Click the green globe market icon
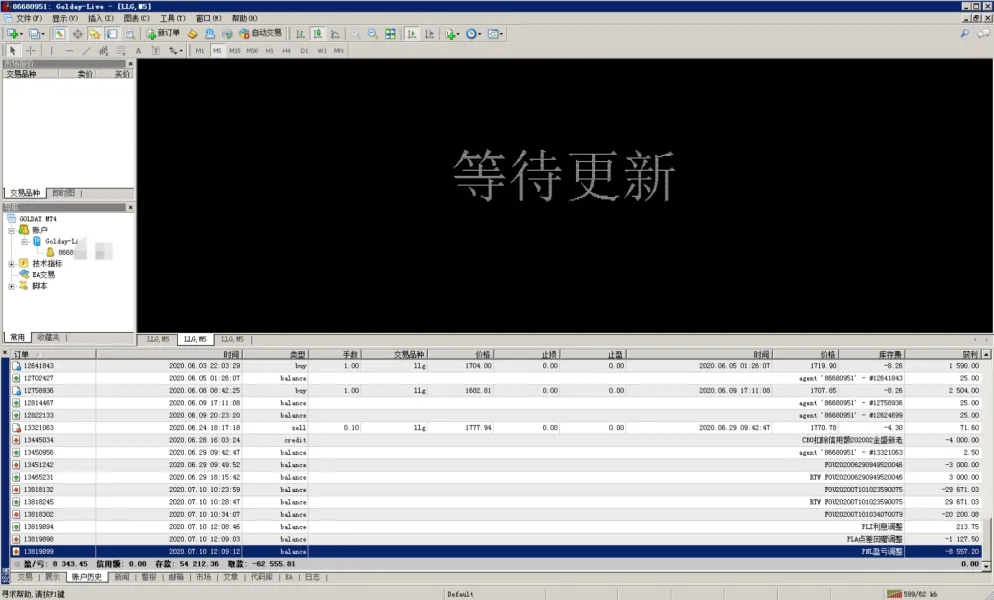994x600 pixels. (226, 34)
